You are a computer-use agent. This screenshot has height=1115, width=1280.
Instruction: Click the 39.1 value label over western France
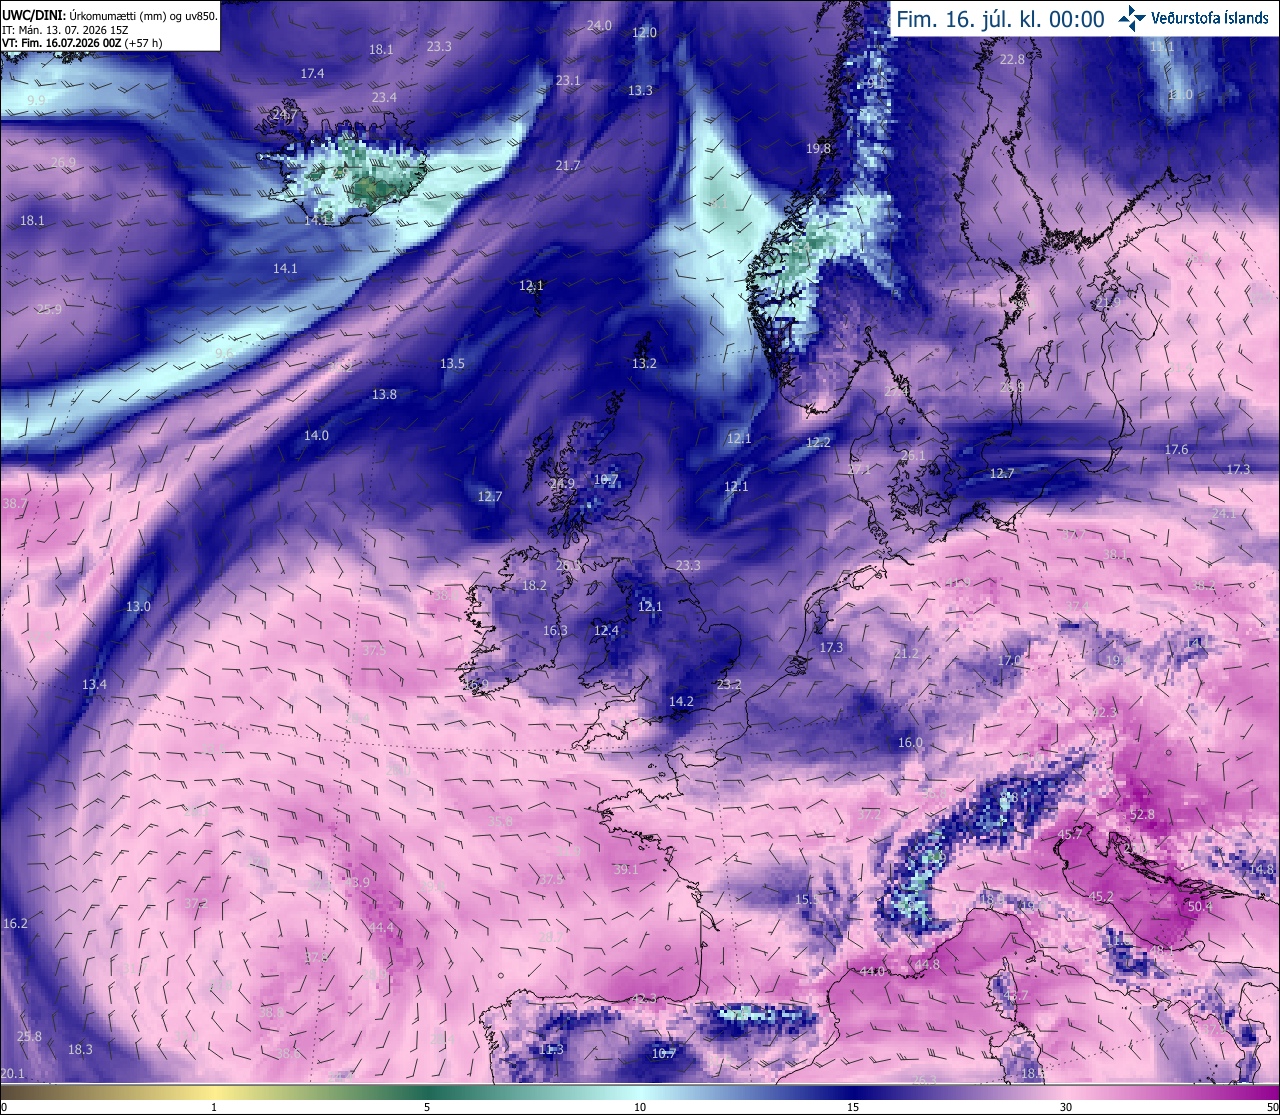[x=626, y=870]
